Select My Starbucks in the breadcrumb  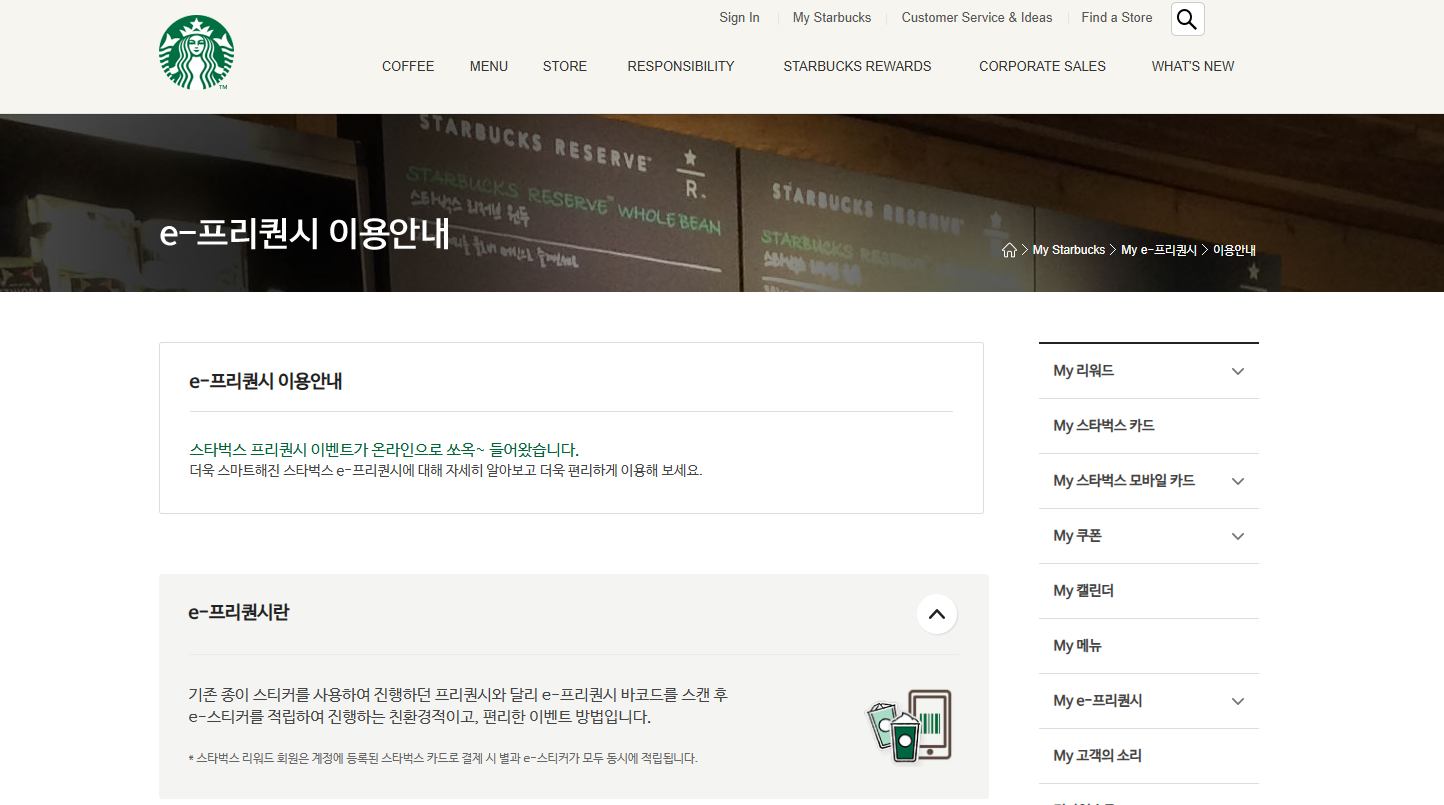tap(1069, 249)
